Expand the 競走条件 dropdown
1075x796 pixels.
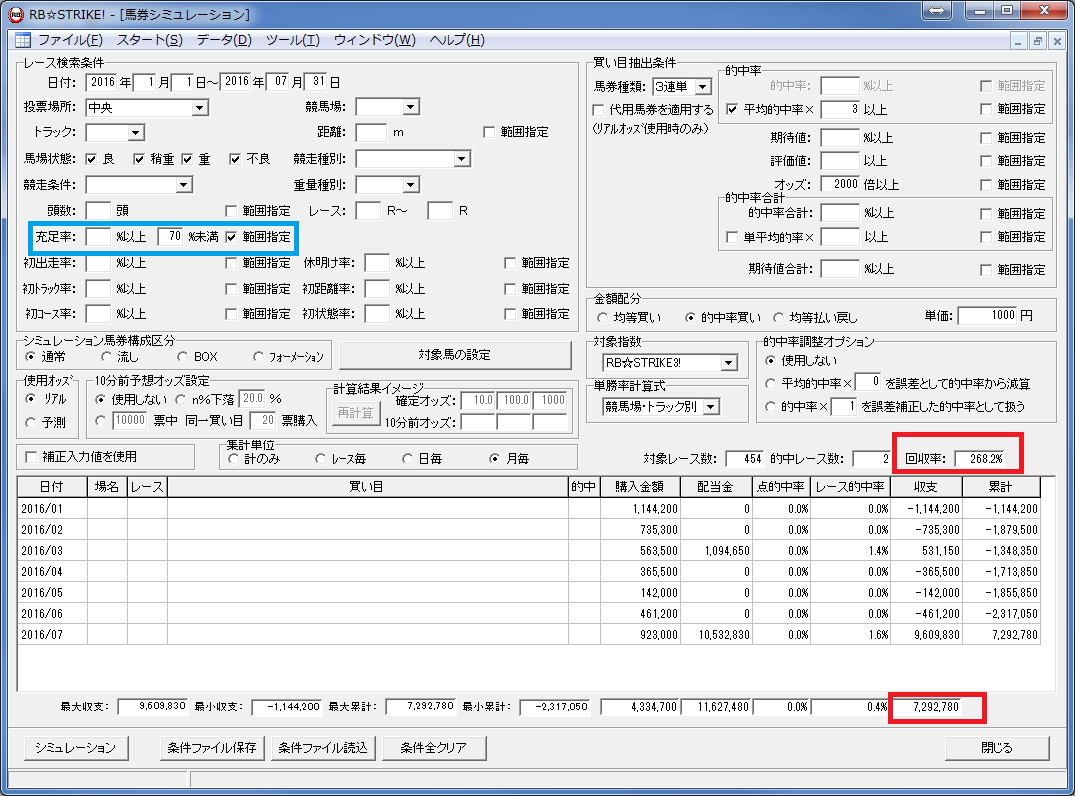click(184, 185)
